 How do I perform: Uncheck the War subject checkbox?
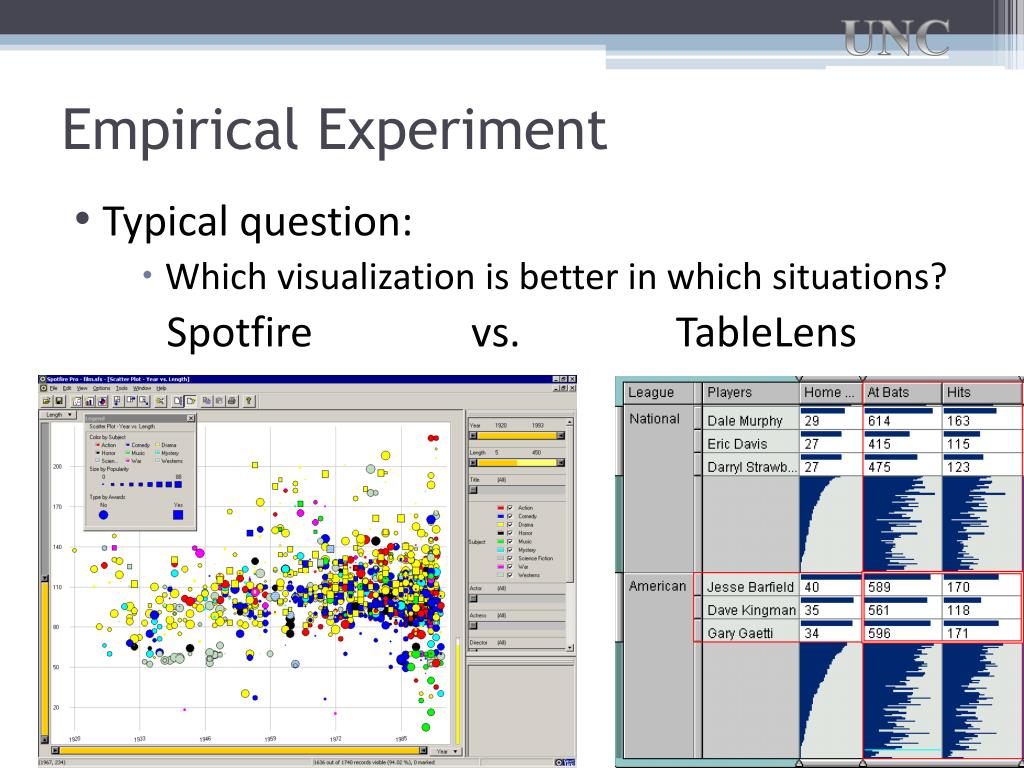pos(510,567)
